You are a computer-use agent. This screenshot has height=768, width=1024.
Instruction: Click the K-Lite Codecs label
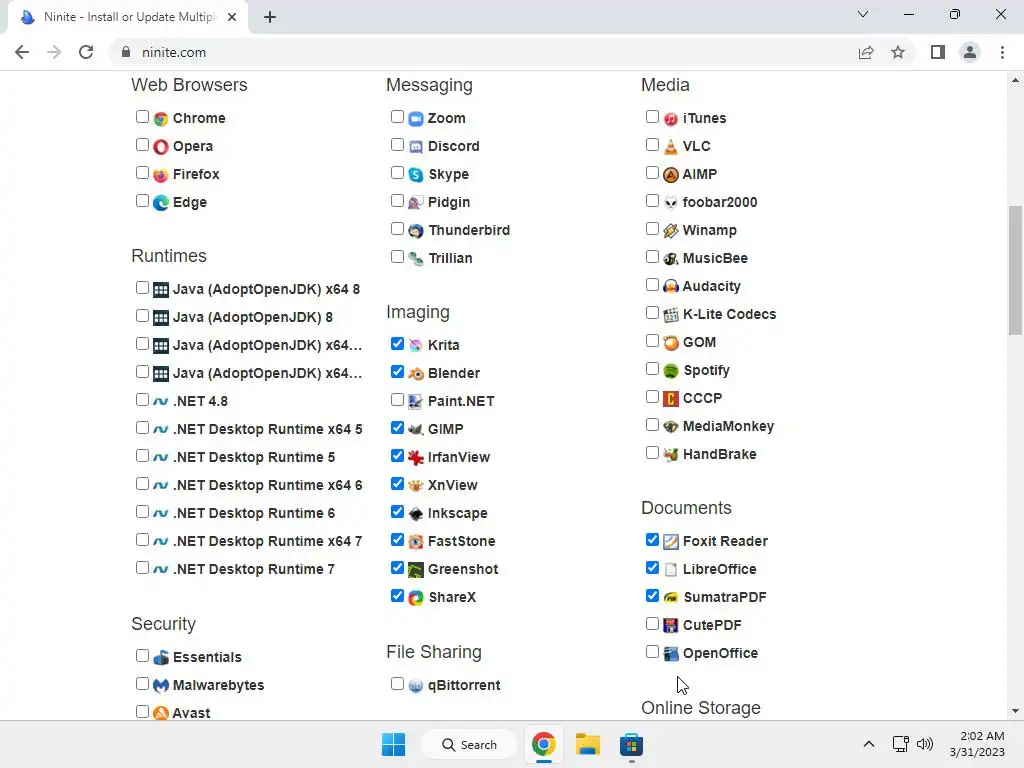point(729,314)
